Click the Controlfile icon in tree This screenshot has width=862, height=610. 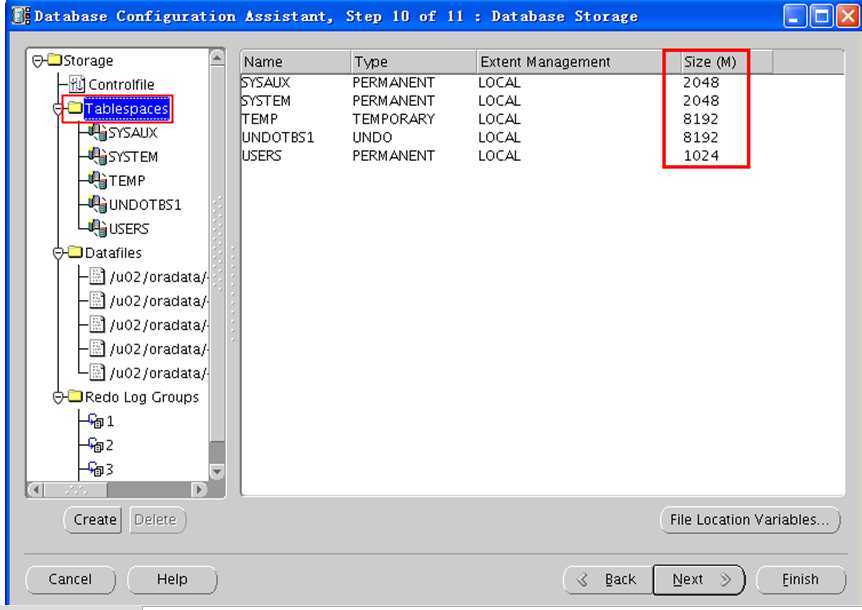tap(77, 84)
